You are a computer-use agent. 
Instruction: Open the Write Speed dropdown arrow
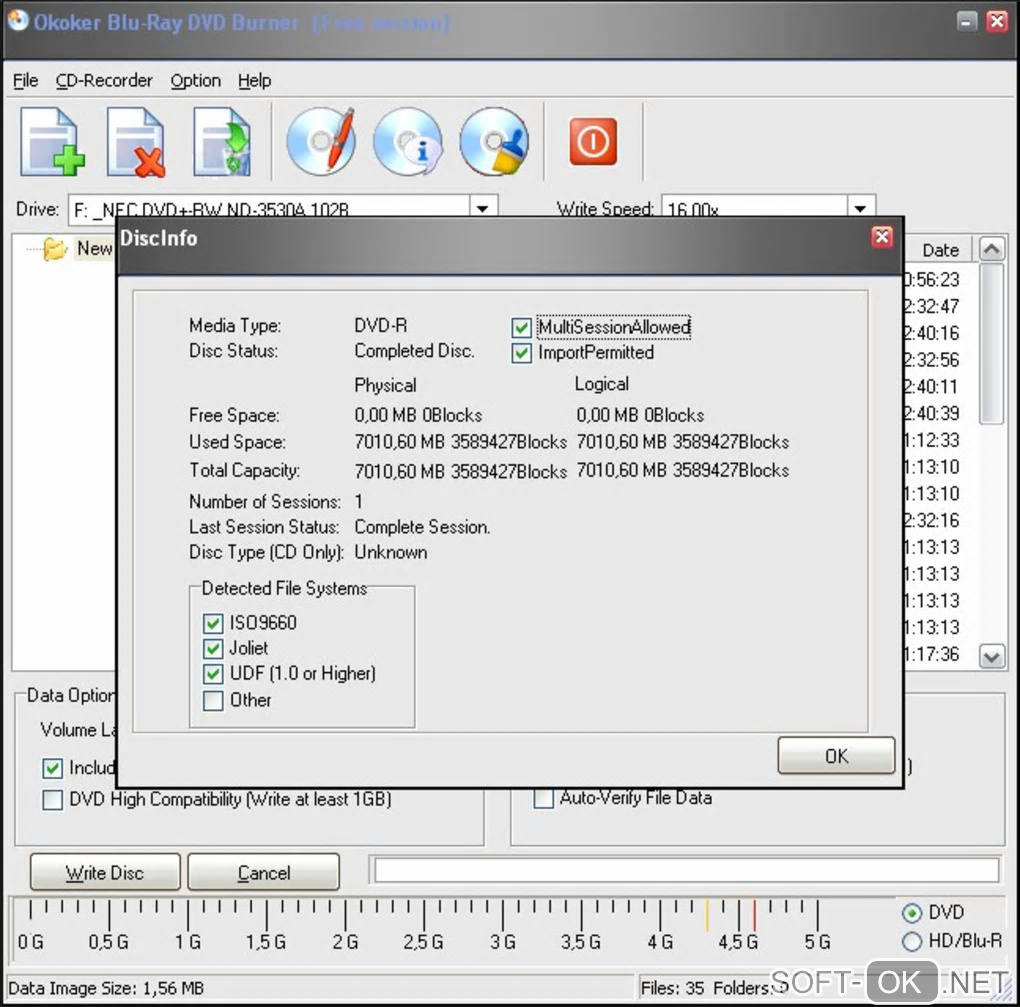pyautogui.click(x=860, y=209)
